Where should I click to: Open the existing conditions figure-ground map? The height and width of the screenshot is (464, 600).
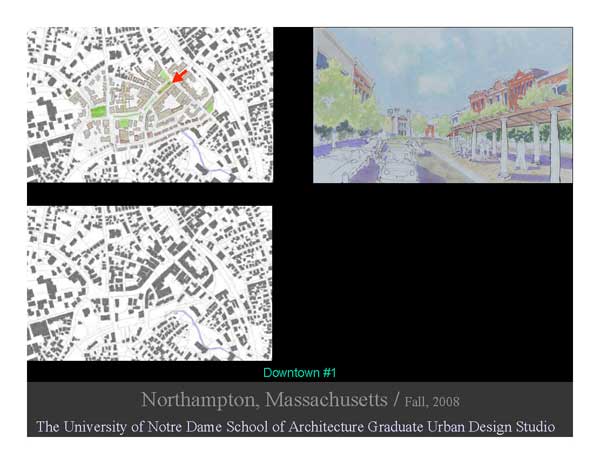(x=150, y=283)
